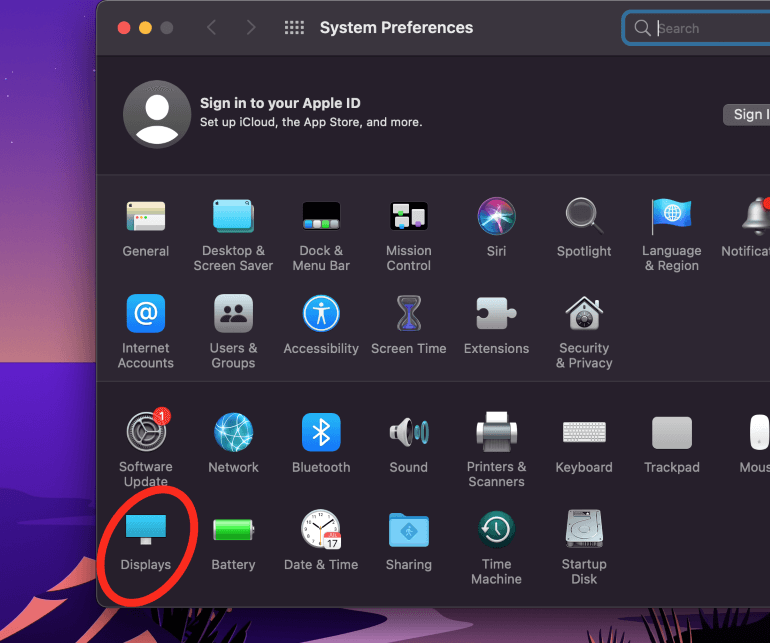Open Mission Control preferences
The width and height of the screenshot is (770, 643).
point(408,216)
